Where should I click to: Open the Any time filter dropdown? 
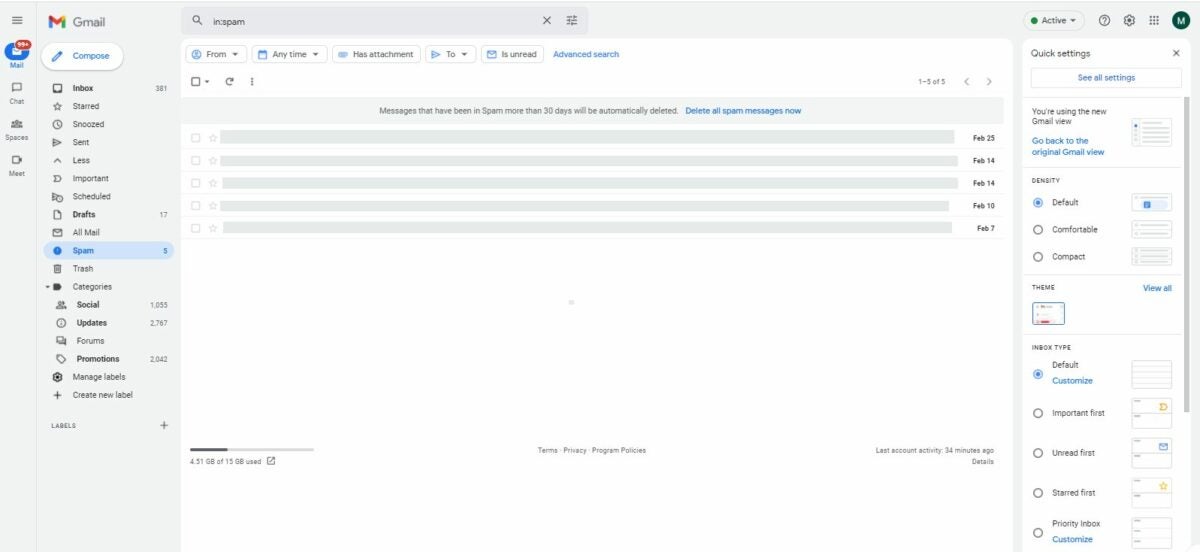(290, 54)
